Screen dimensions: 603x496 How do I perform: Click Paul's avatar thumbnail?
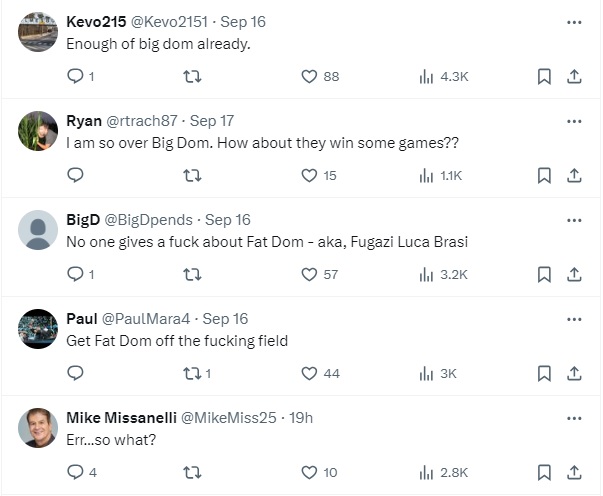[x=38, y=329]
